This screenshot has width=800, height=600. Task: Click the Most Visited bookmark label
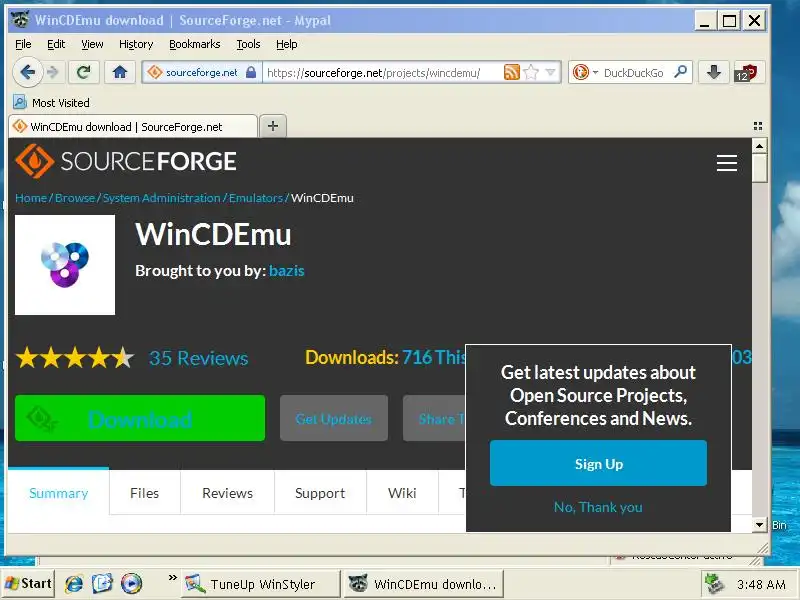(61, 103)
